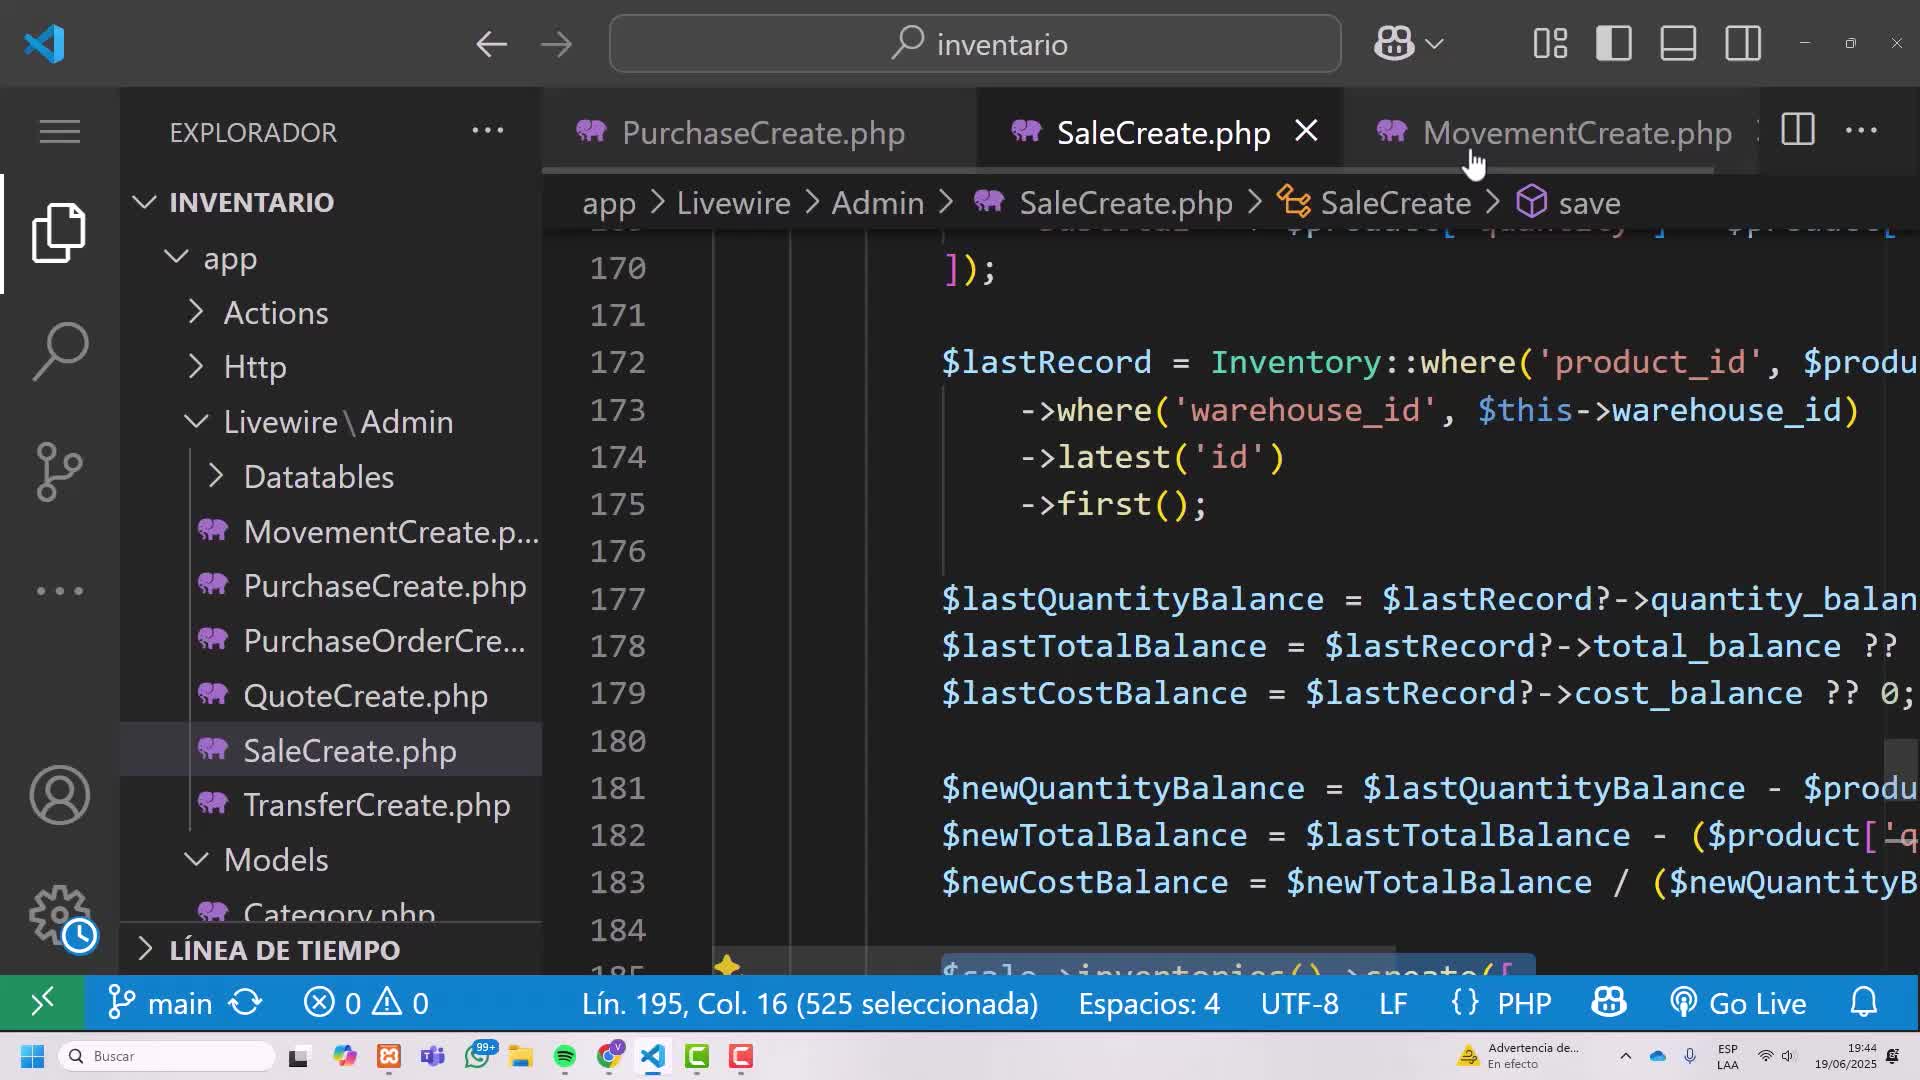Viewport: 1920px width, 1080px height.
Task: Click the 'app' breadcrumb segment
Action: click(x=609, y=203)
